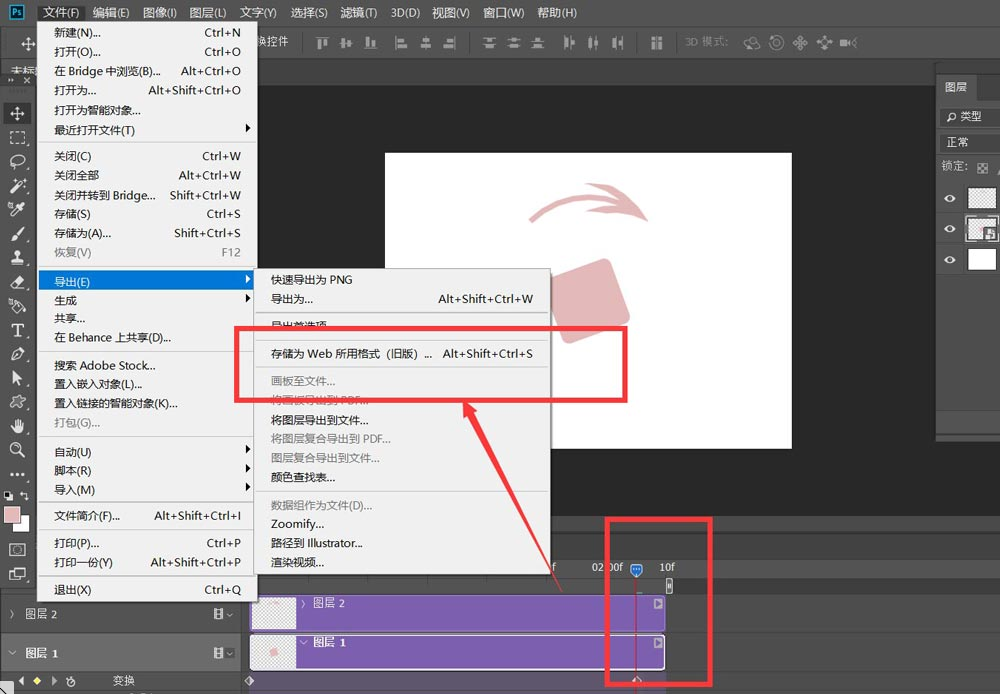This screenshot has height=694, width=1002.
Task: Open the Edit Toolbar three-dots button
Action: click(x=17, y=474)
